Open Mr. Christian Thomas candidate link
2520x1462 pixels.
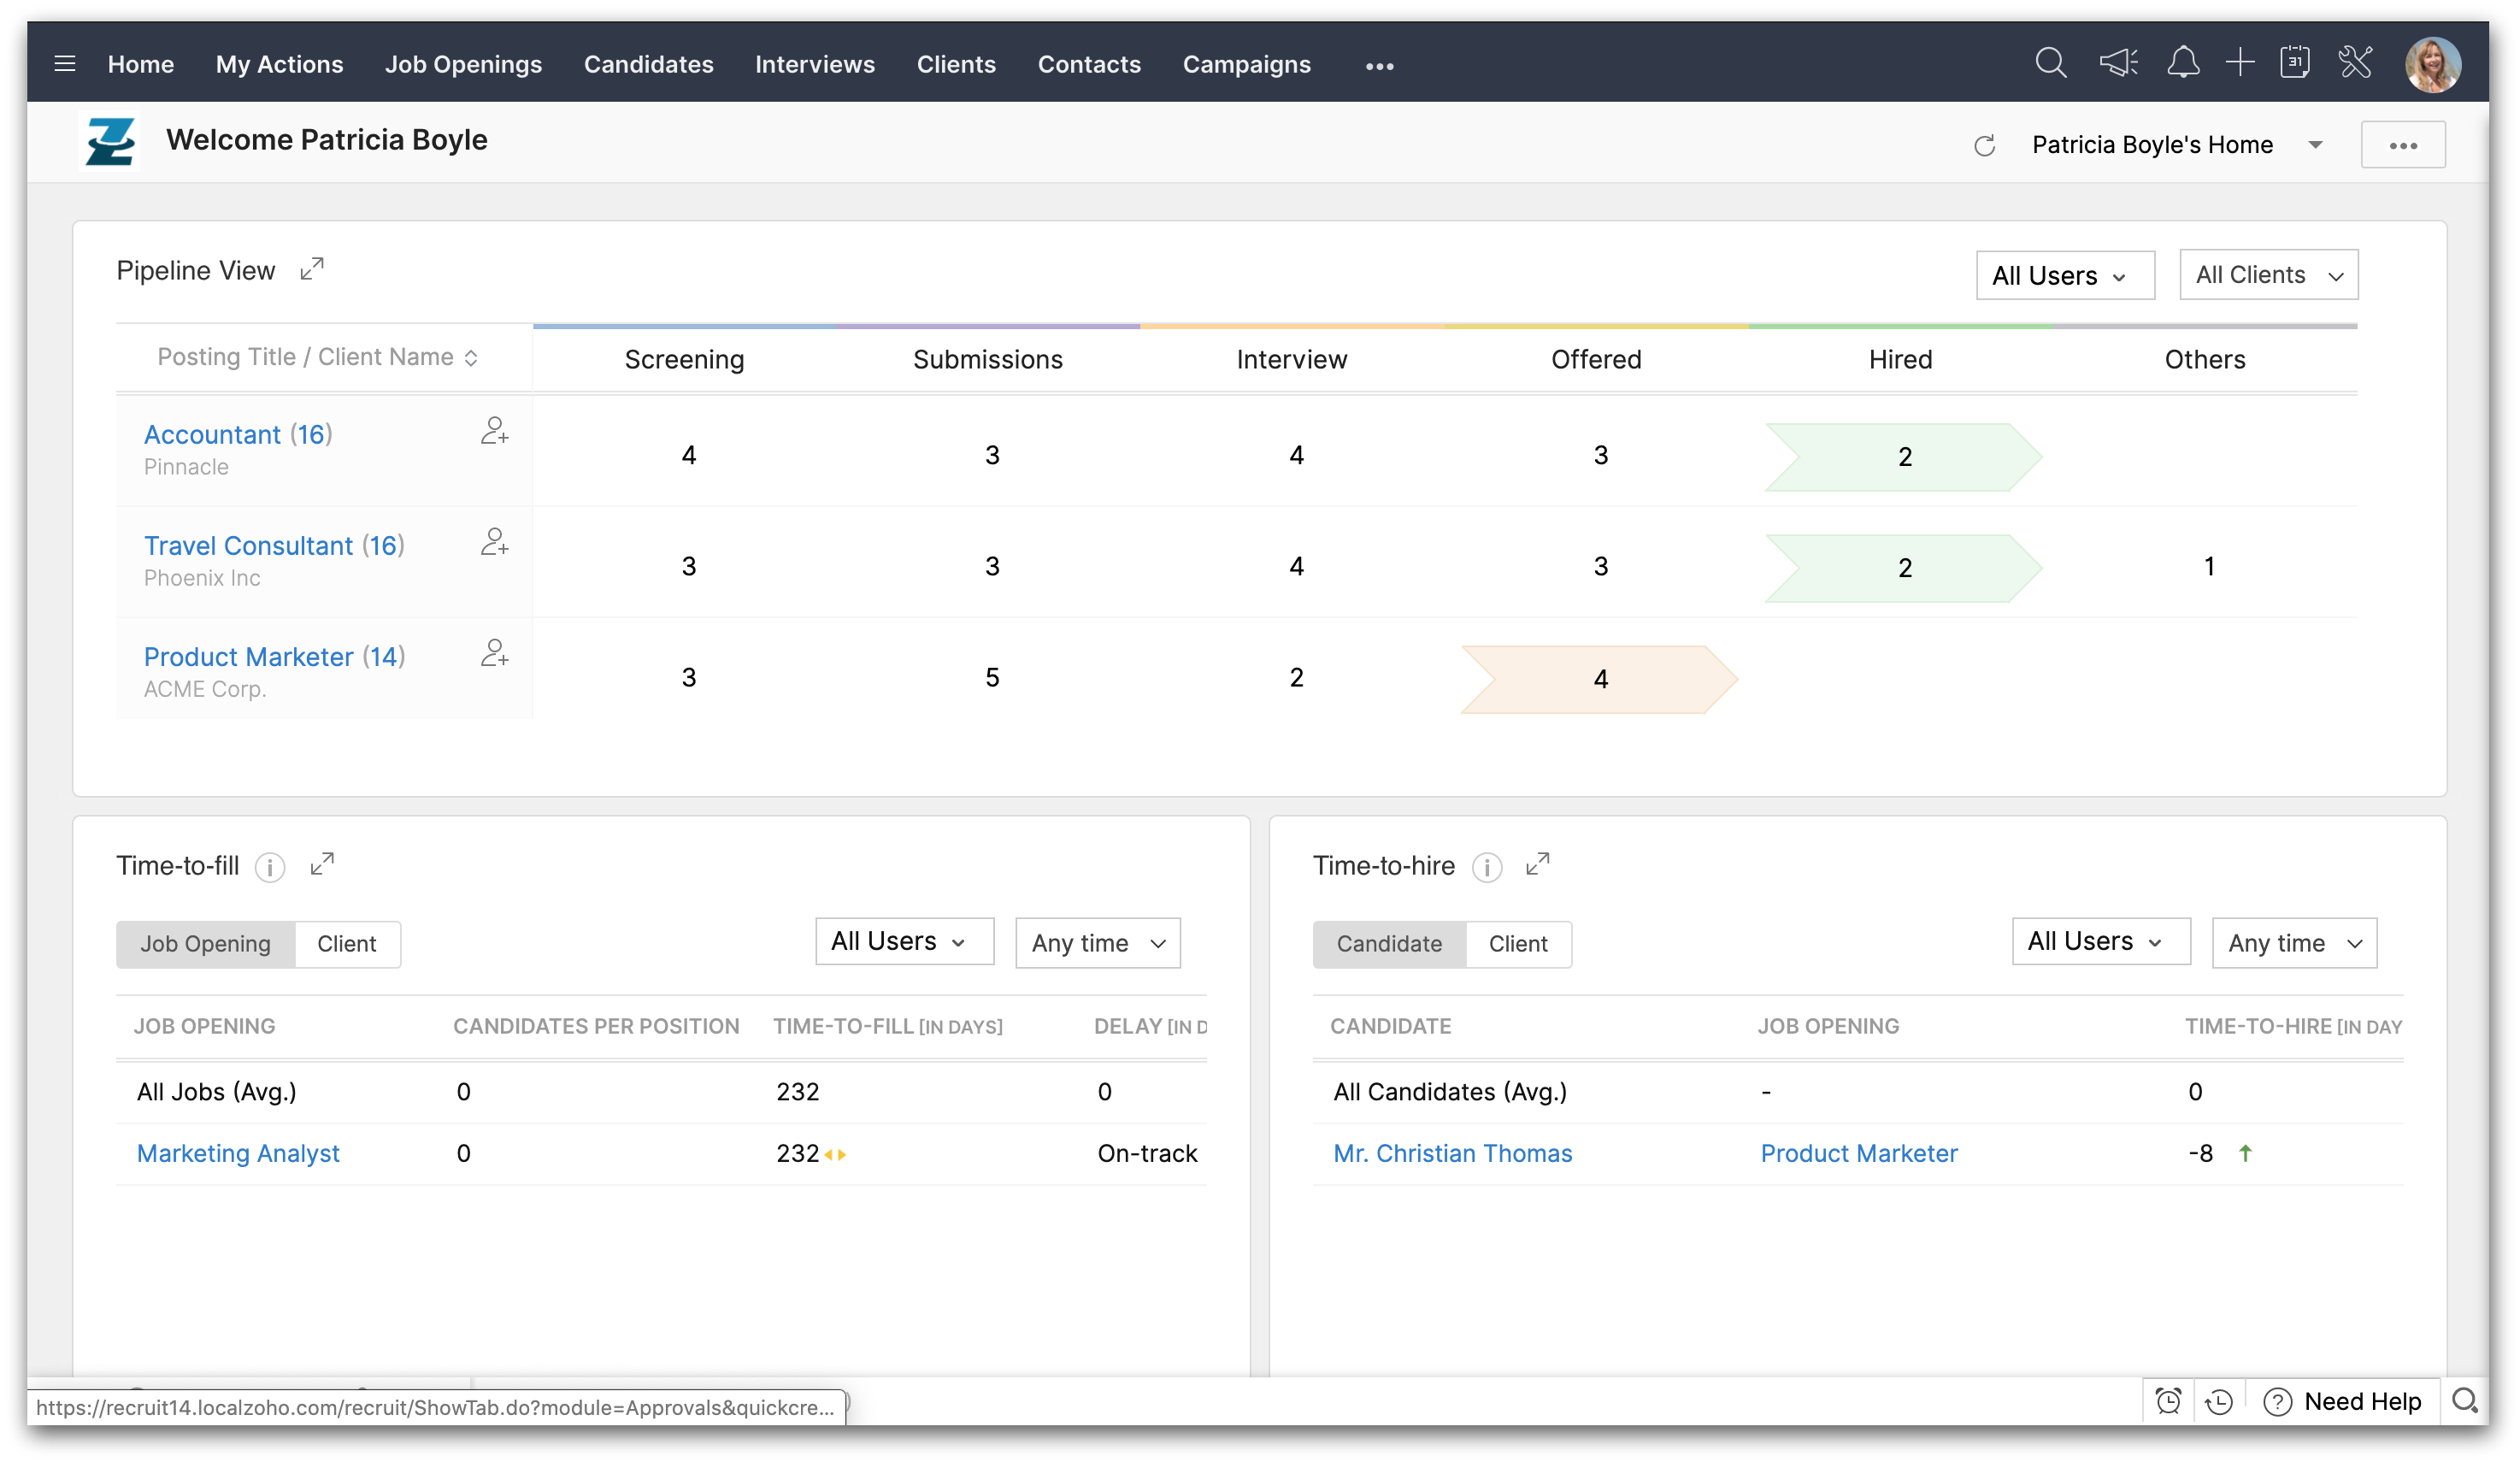[x=1452, y=1153]
